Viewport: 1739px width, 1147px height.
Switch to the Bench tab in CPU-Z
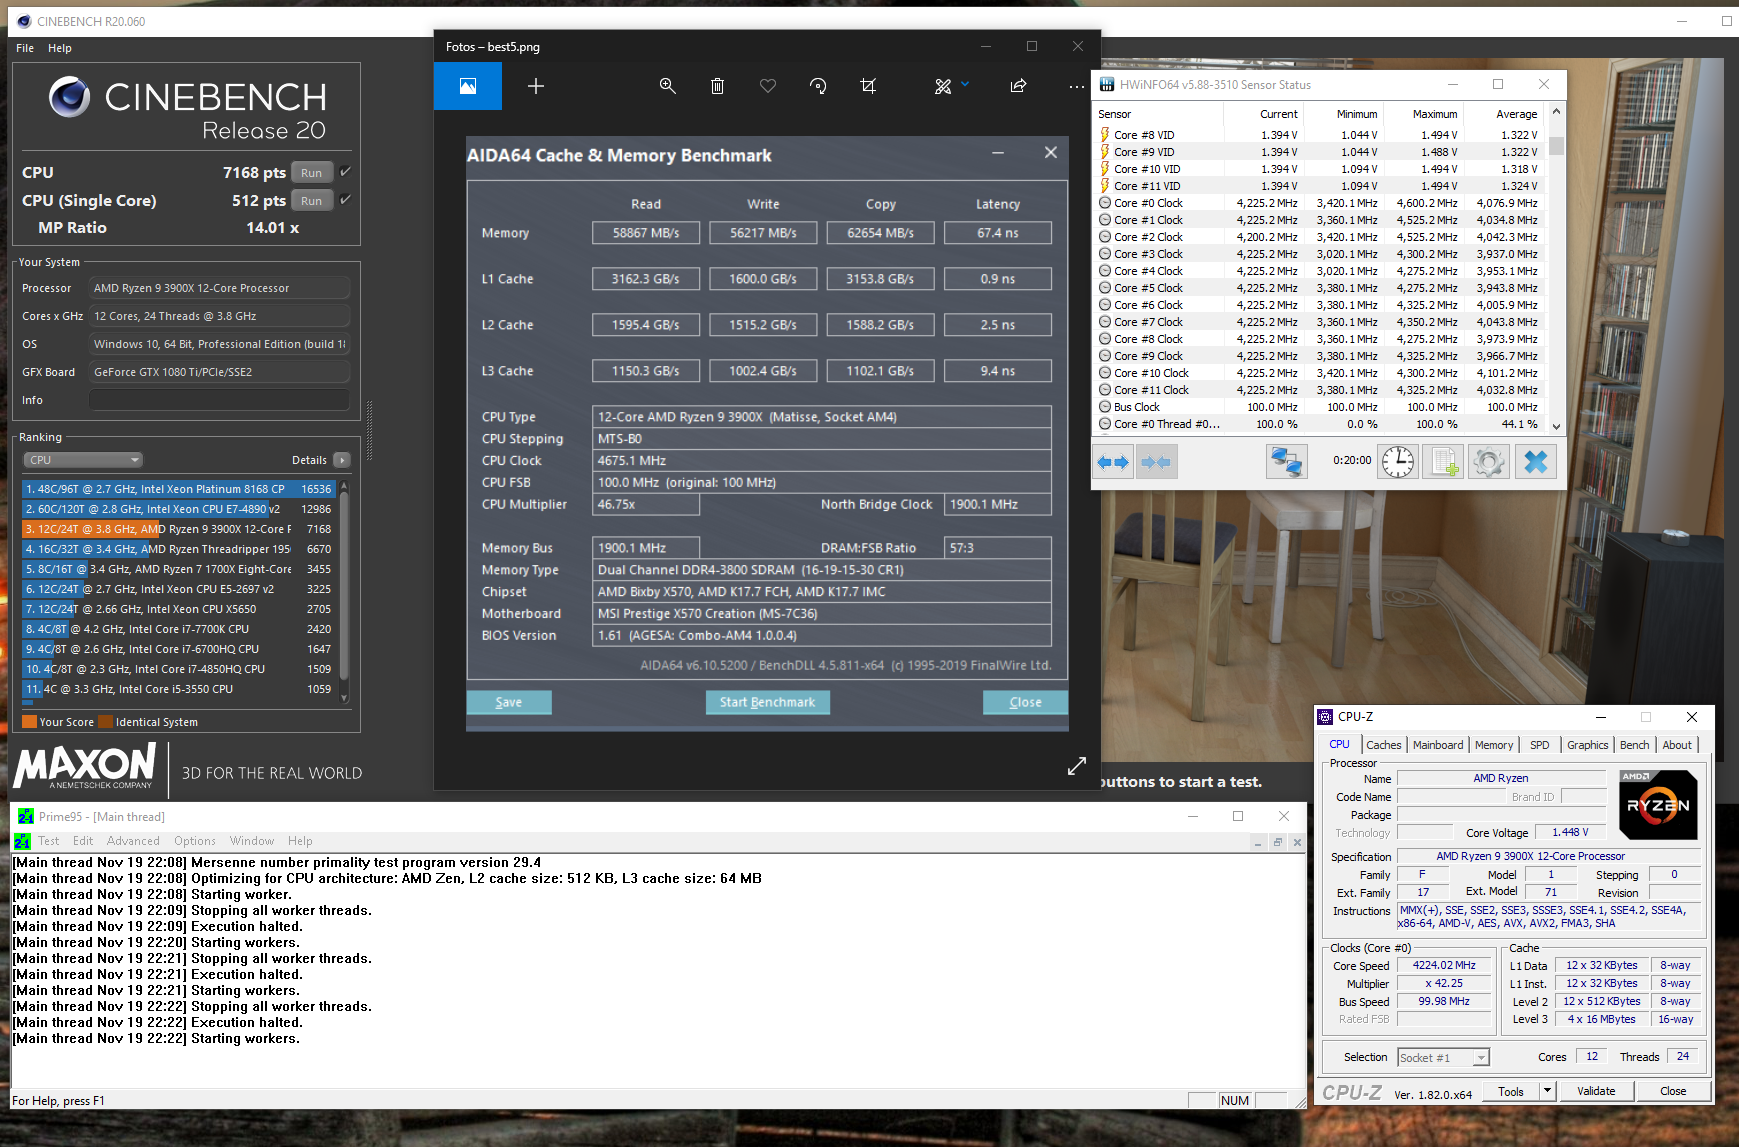pos(1635,745)
